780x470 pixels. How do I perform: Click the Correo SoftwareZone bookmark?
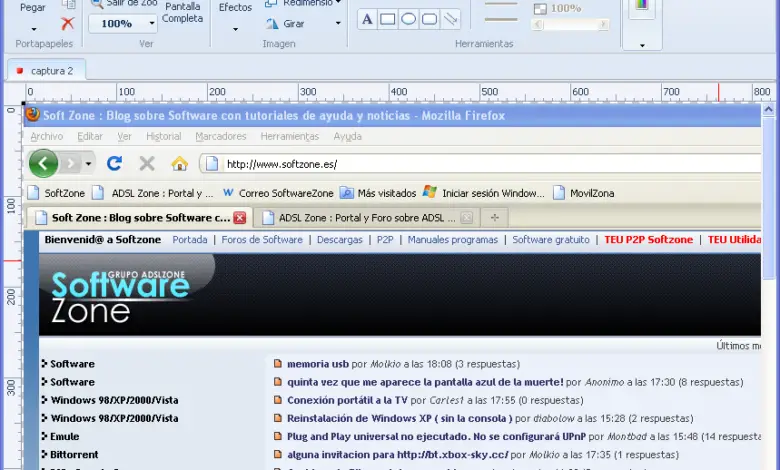278,193
